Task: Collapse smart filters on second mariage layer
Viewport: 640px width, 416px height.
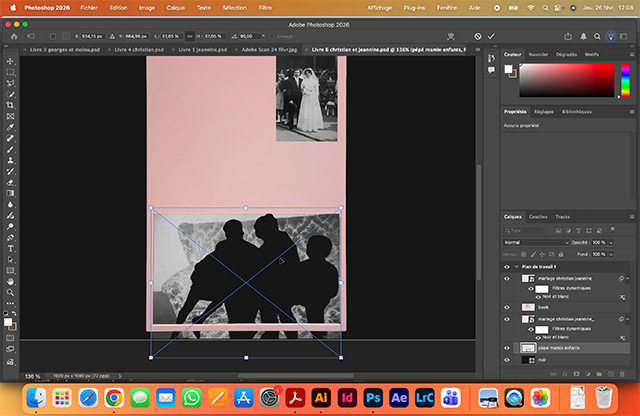Action: [628, 319]
